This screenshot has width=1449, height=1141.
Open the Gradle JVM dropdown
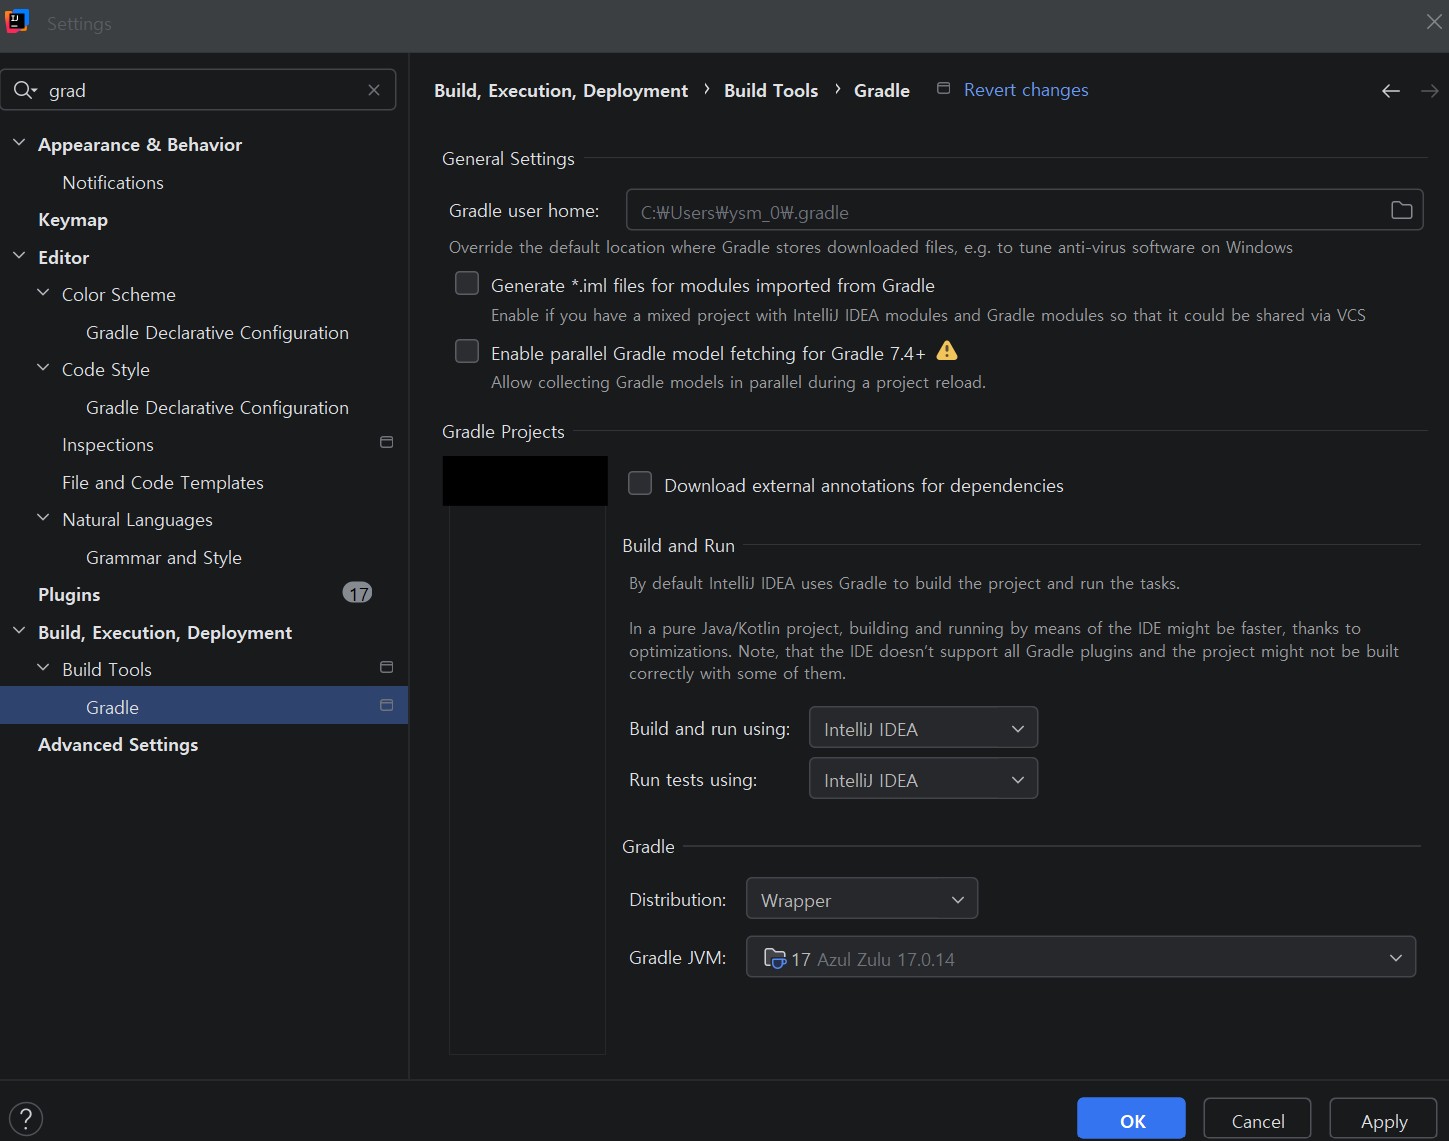[x=1081, y=957]
